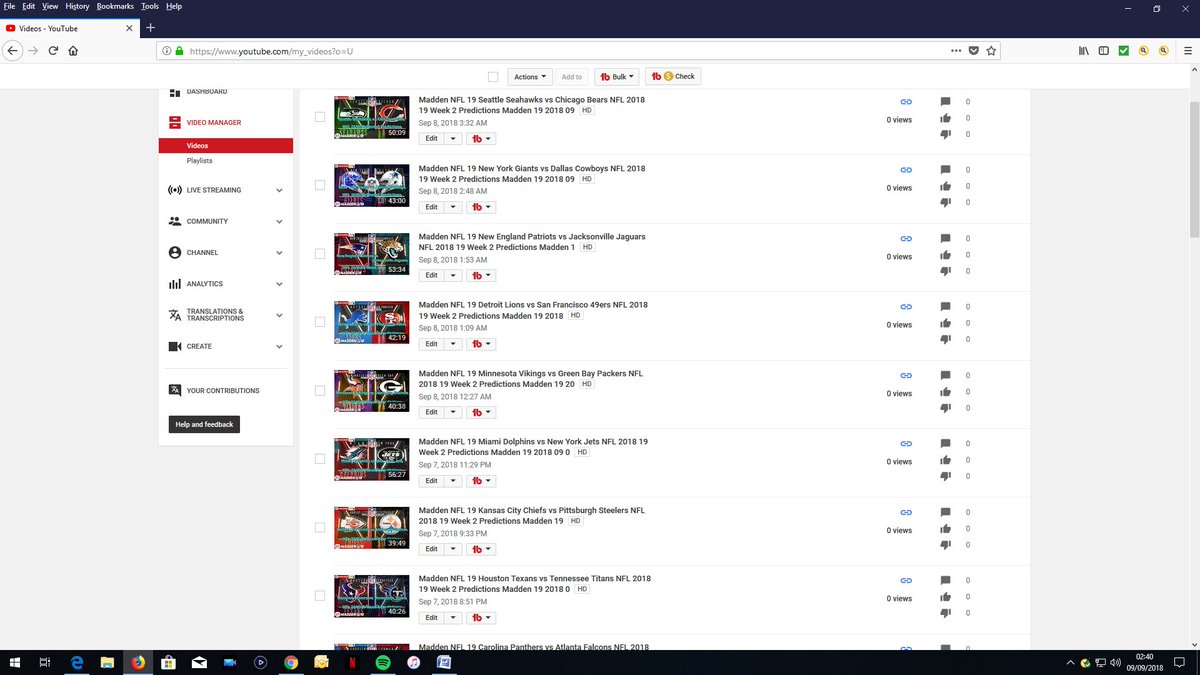Open the Houston Texans vs Titans thumbnail

[x=372, y=595]
